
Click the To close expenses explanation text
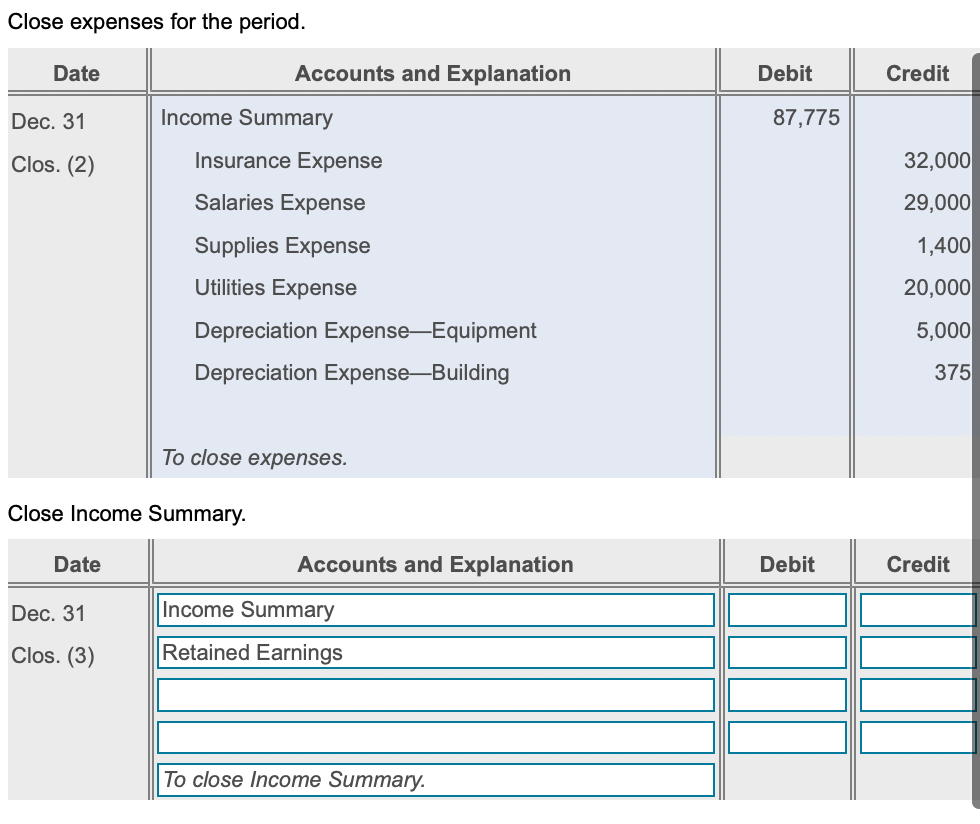(x=254, y=457)
